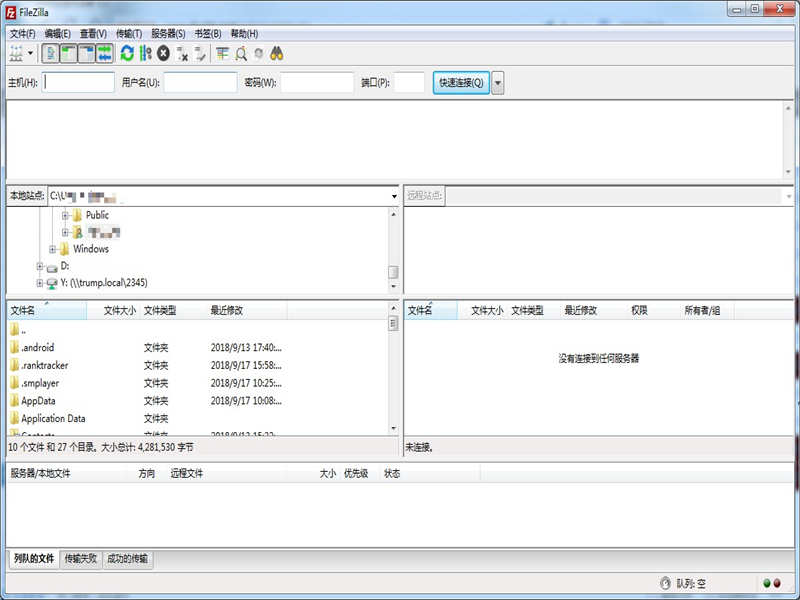Toggle the message log display icon
800x600 pixels.
tap(50, 53)
